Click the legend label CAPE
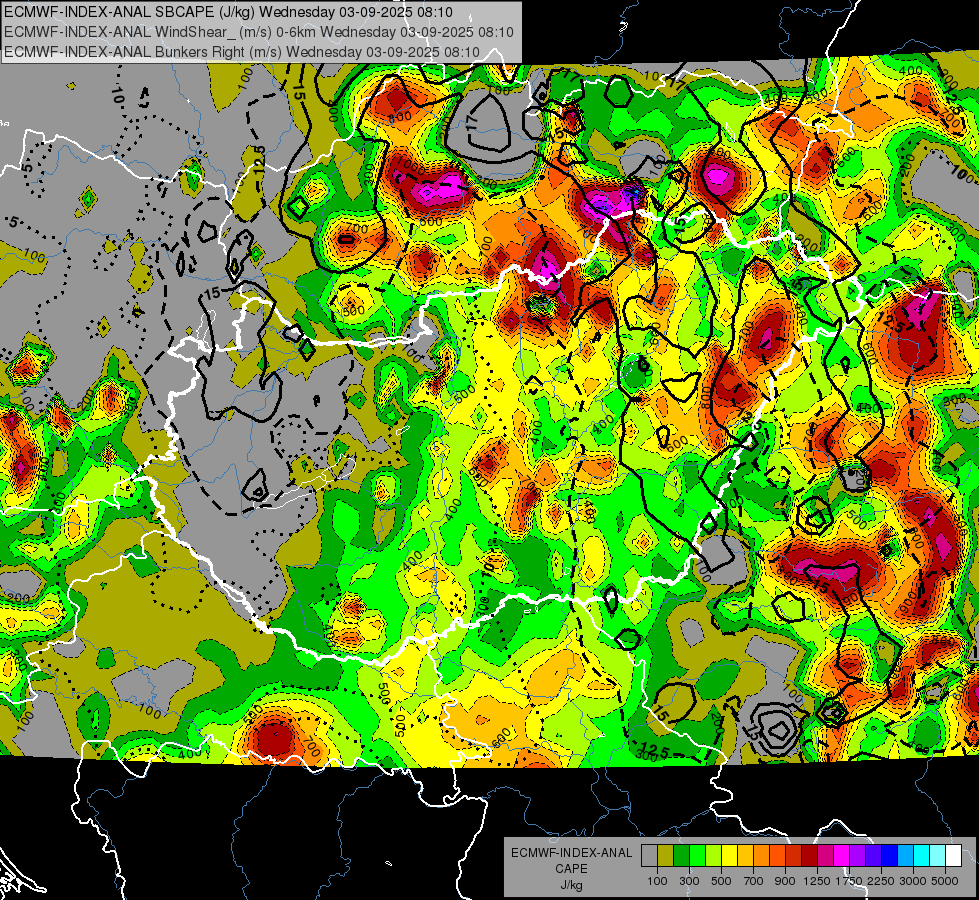 [x=571, y=868]
